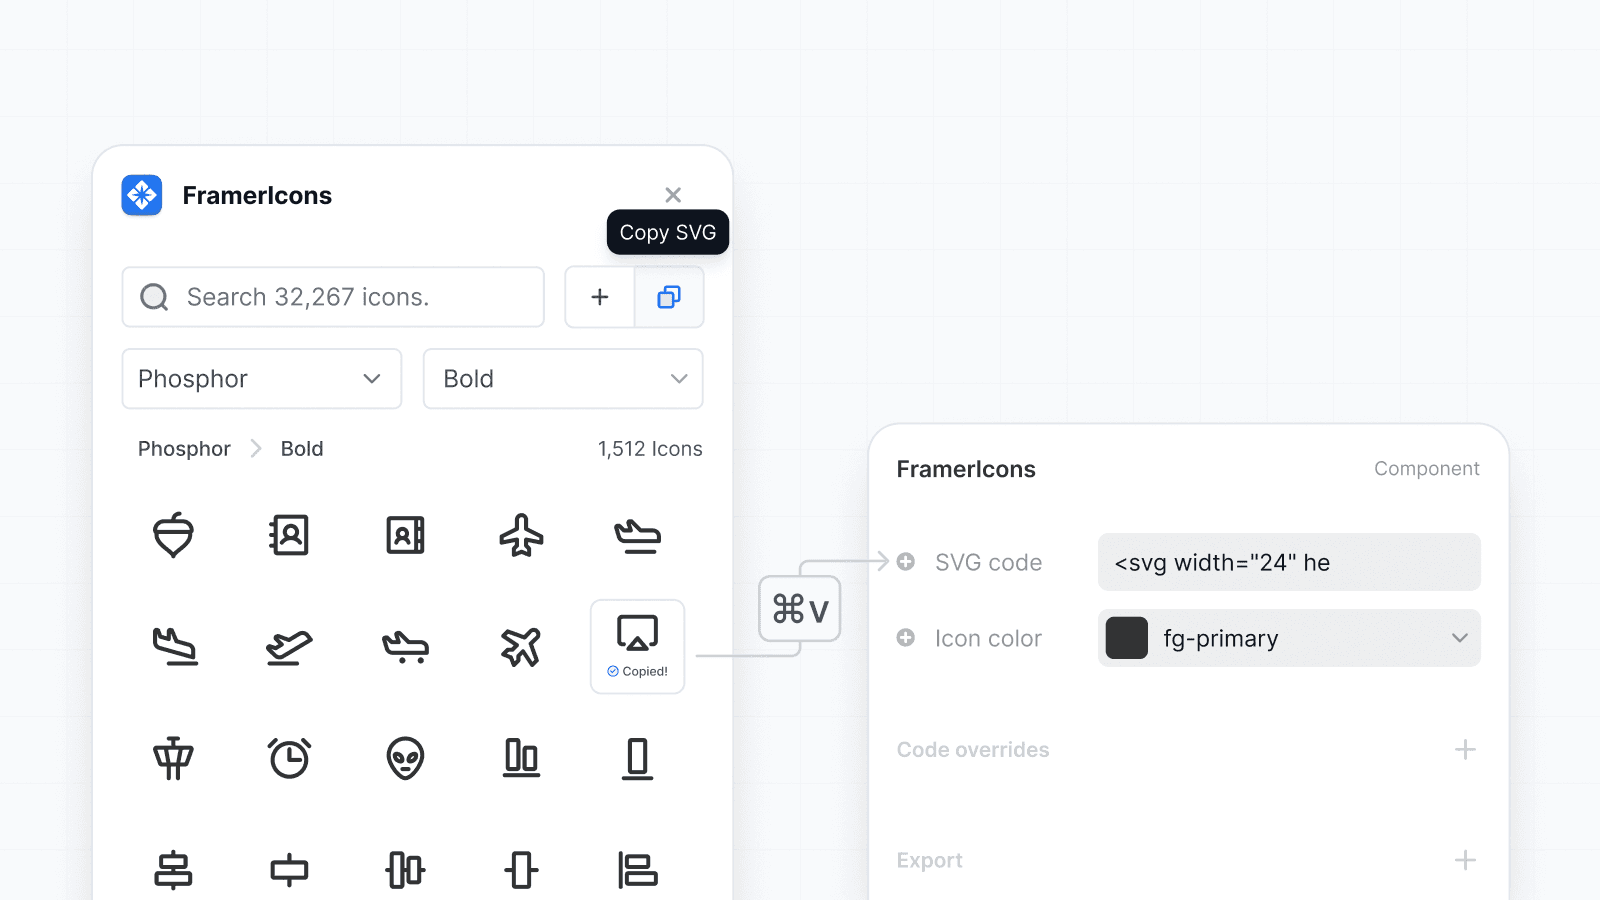The image size is (1600, 900).
Task: Click the Search 32,267 icons field
Action: click(333, 297)
